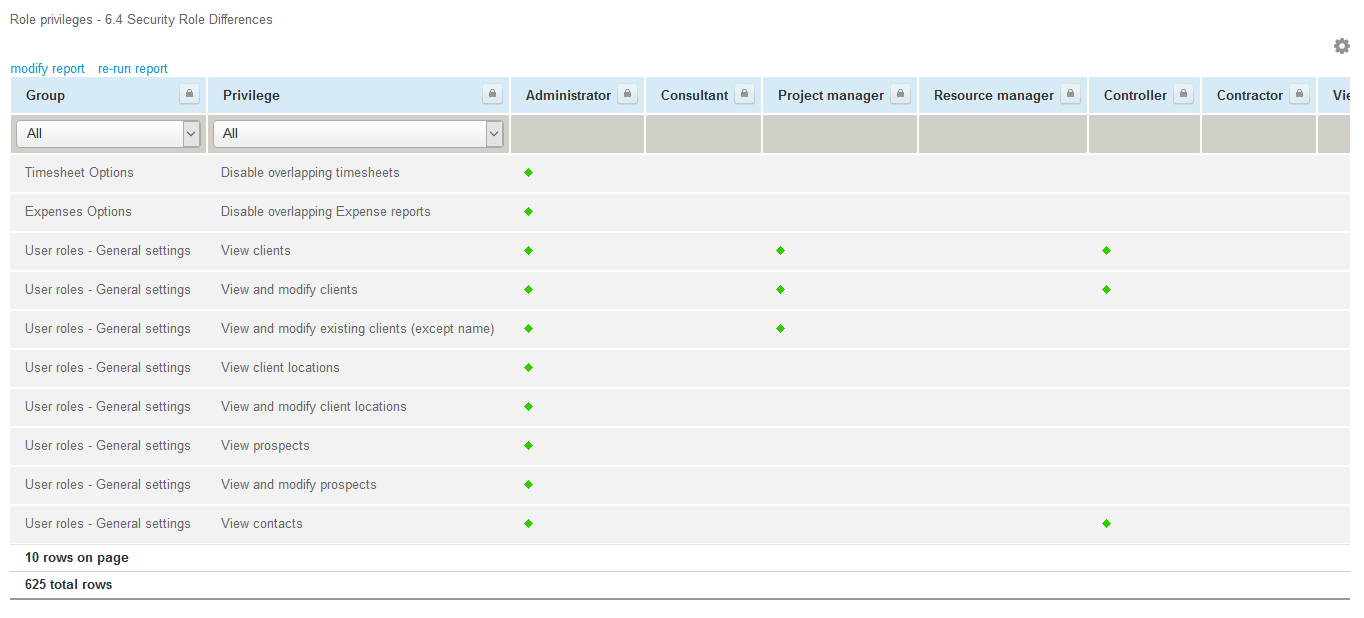Click the View client locations privilege
Image resolution: width=1364 pixels, height=618 pixels.
[280, 367]
